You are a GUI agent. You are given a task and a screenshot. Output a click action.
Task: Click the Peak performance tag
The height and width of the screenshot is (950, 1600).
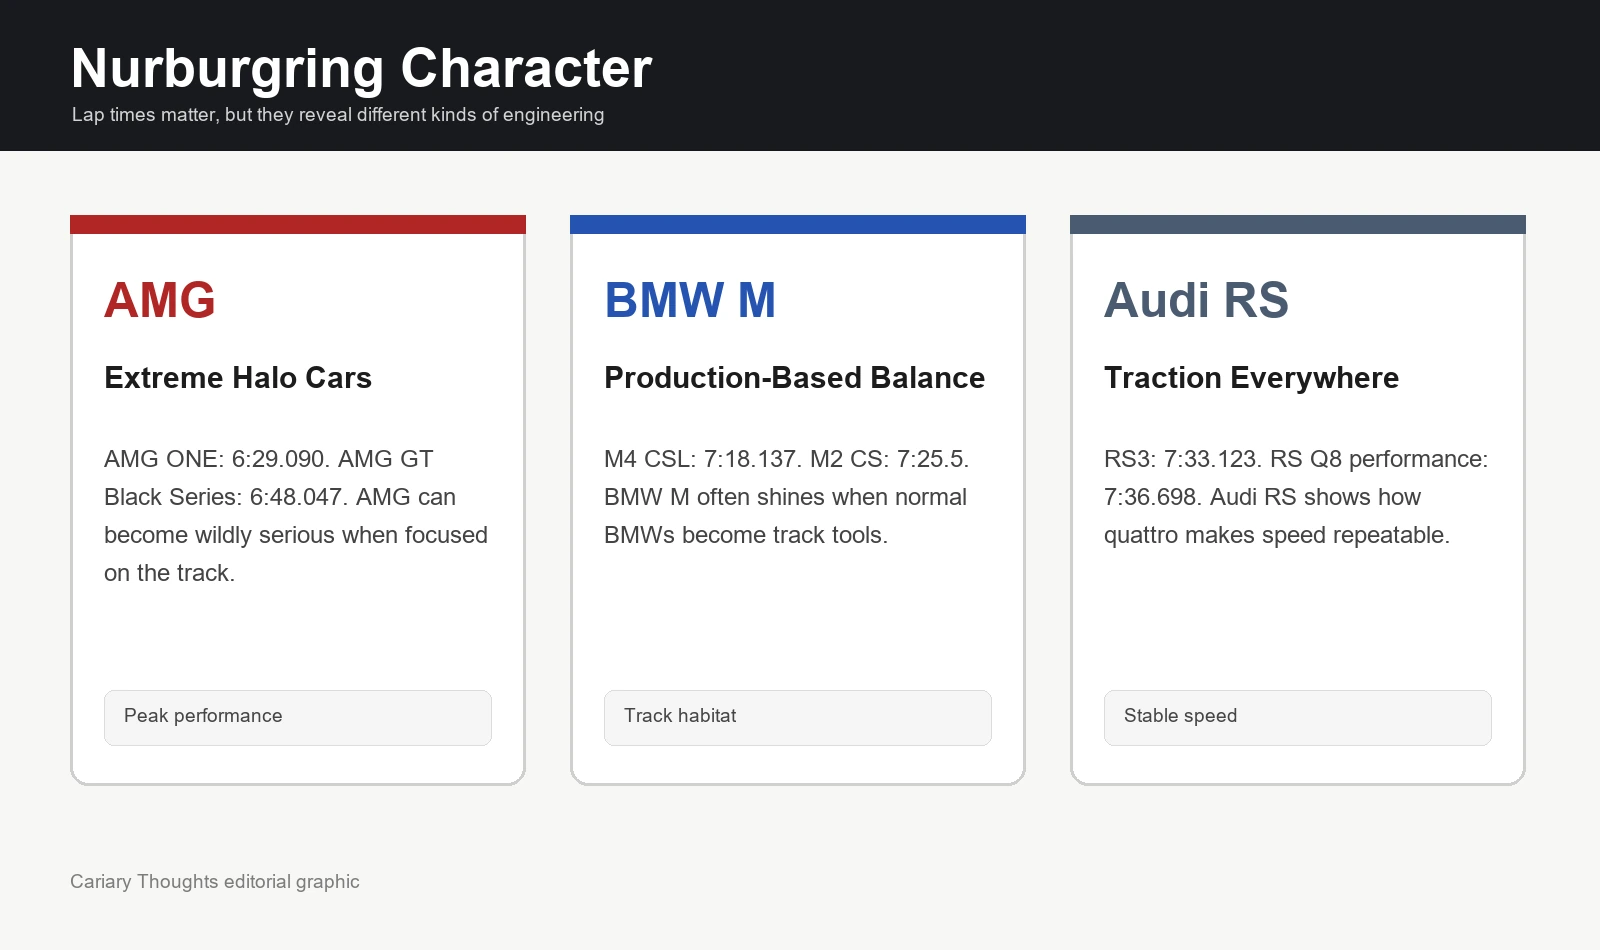click(x=298, y=717)
